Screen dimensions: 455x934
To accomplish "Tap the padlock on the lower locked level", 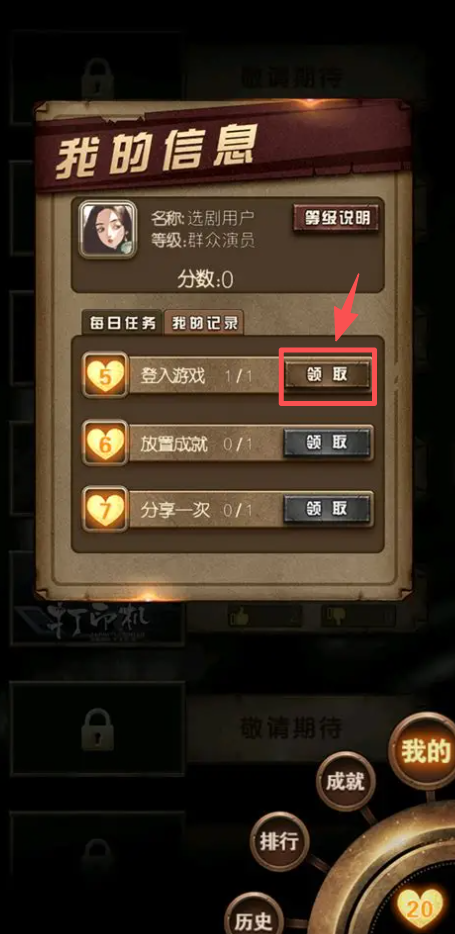I will 98,729.
